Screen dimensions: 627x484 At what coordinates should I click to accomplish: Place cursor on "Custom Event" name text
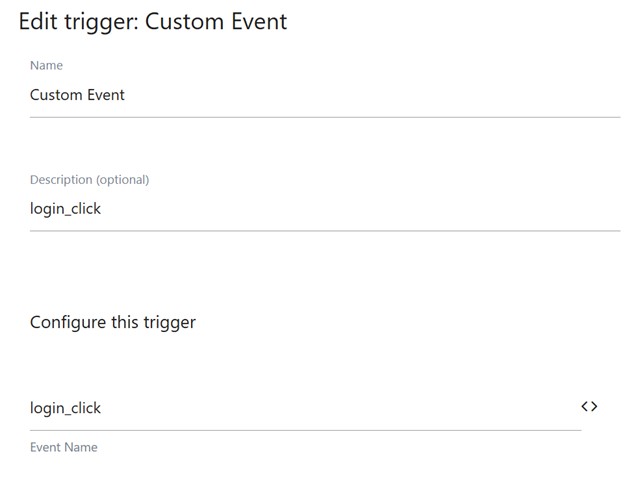click(x=77, y=96)
